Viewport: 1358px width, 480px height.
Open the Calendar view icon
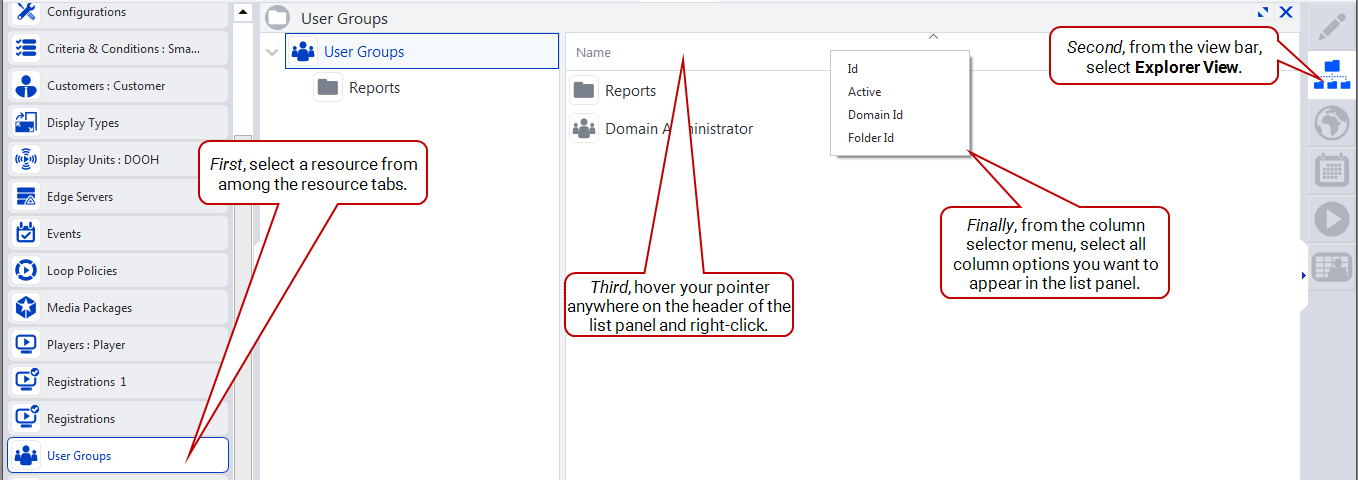tap(1330, 170)
